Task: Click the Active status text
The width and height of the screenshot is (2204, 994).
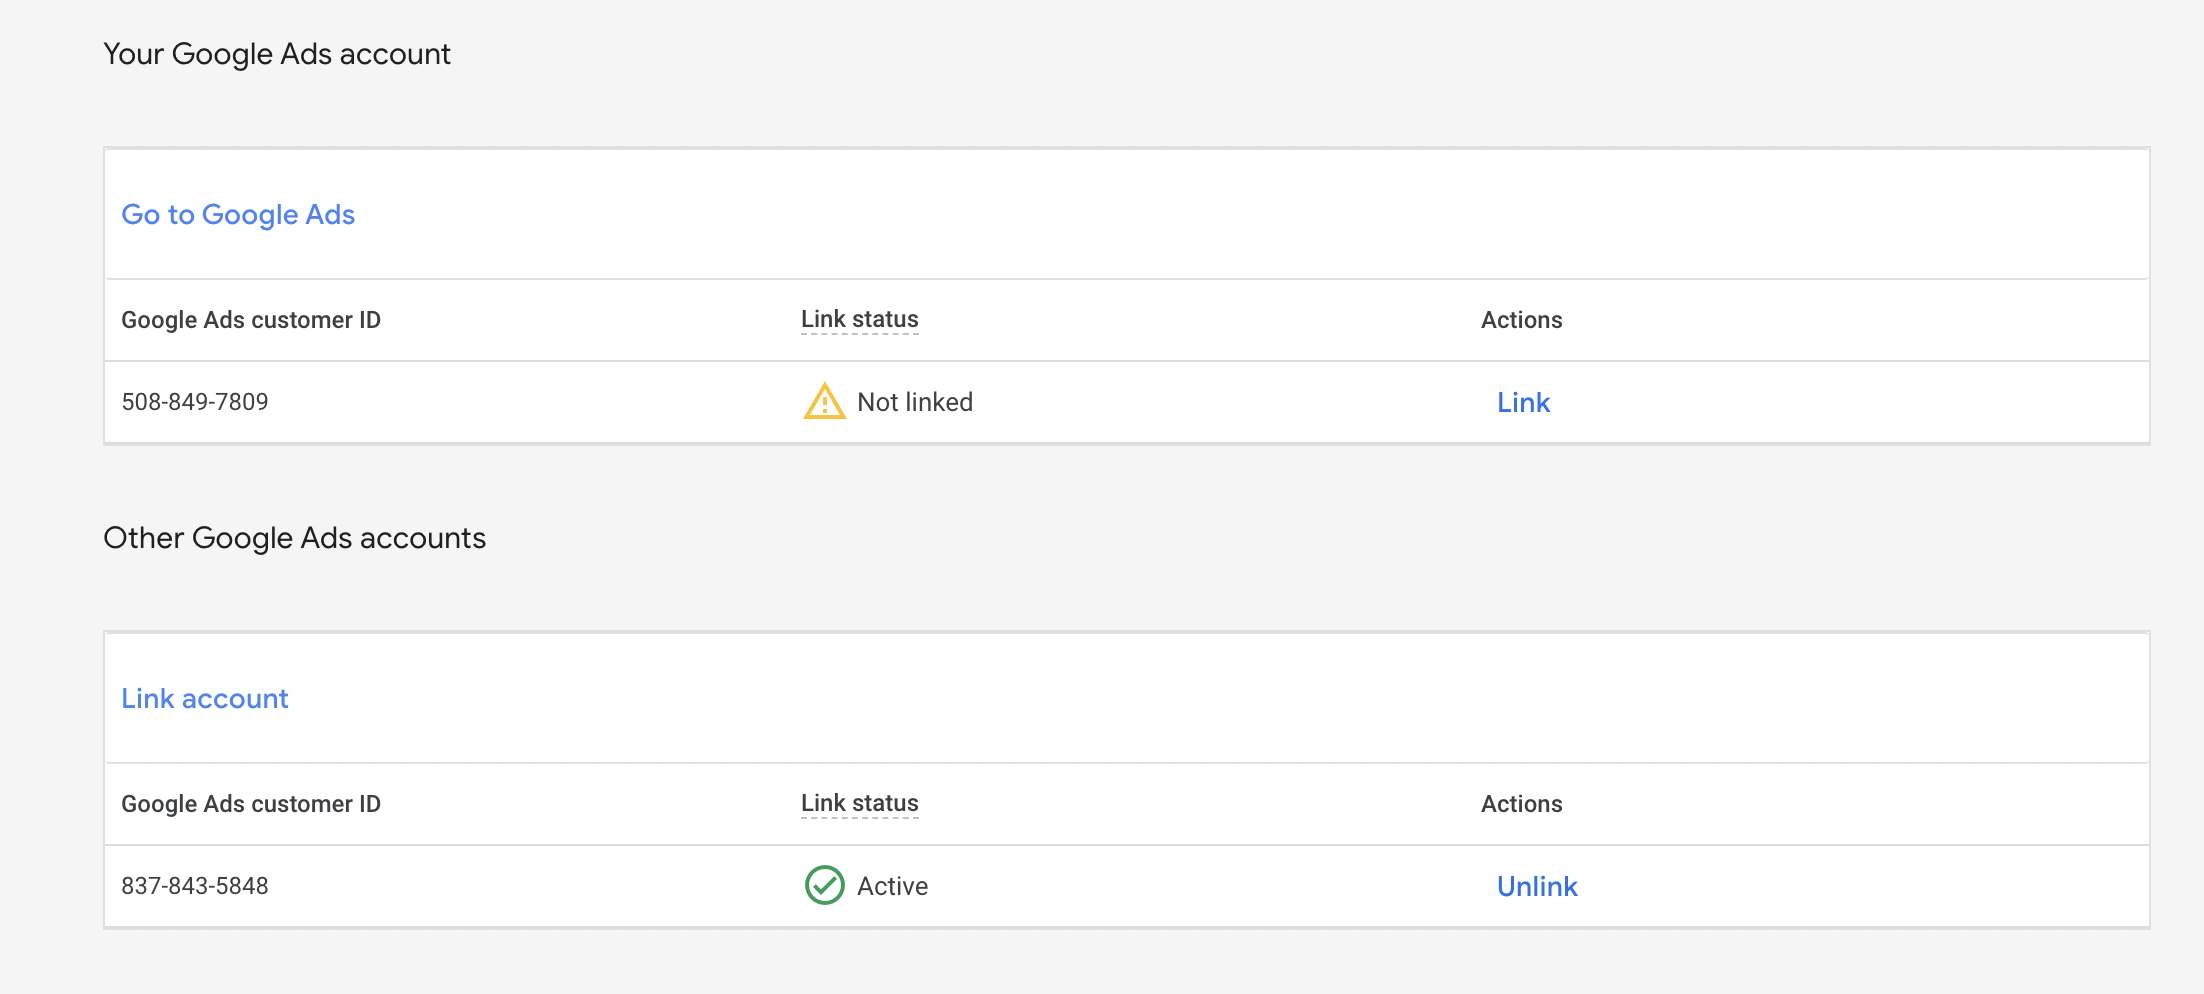Action: click(x=893, y=886)
